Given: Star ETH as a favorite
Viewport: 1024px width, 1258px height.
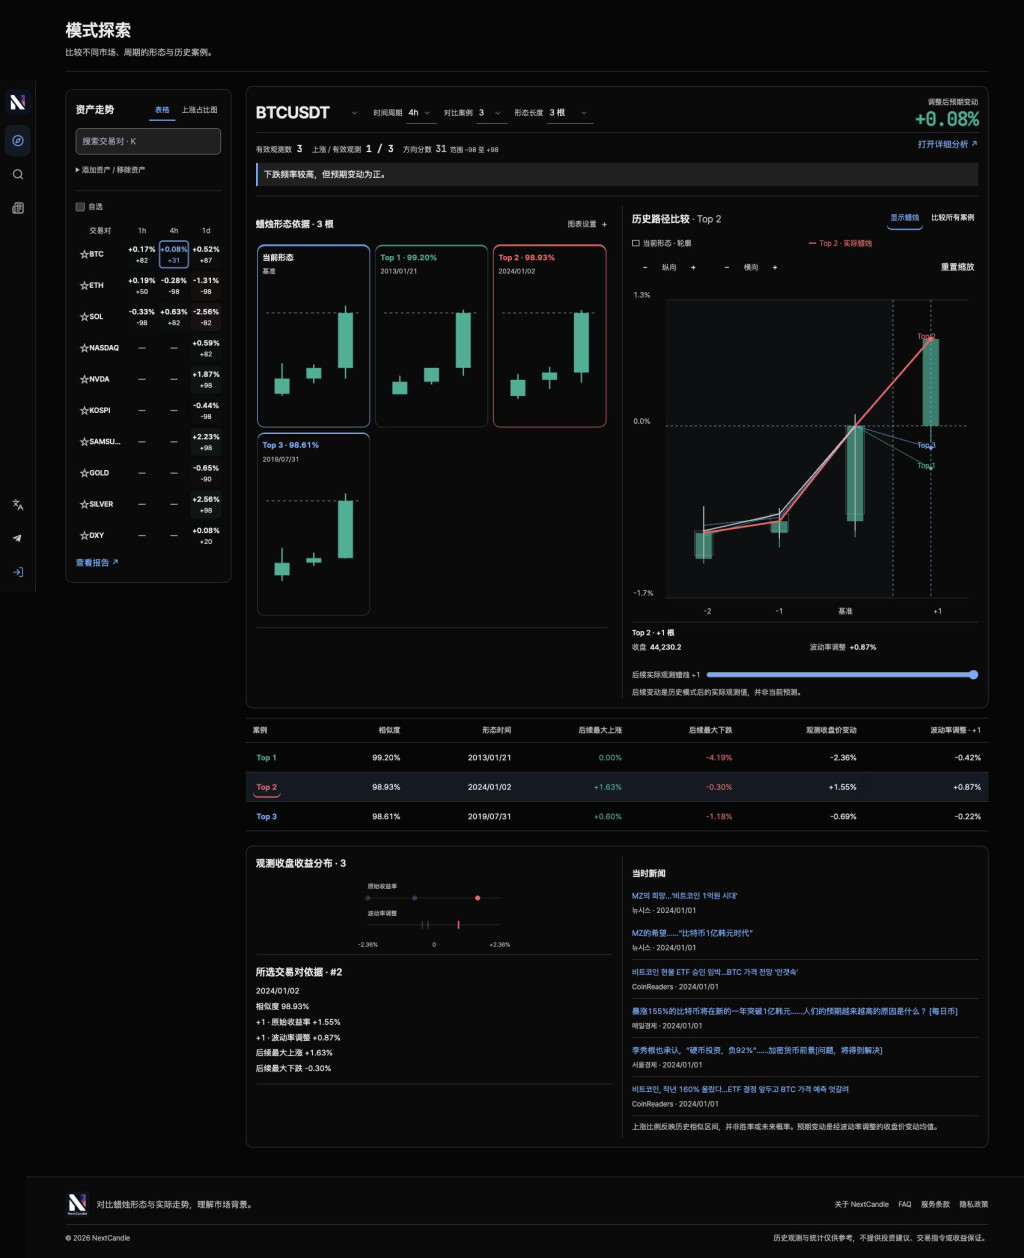Looking at the screenshot, I should pos(84,285).
